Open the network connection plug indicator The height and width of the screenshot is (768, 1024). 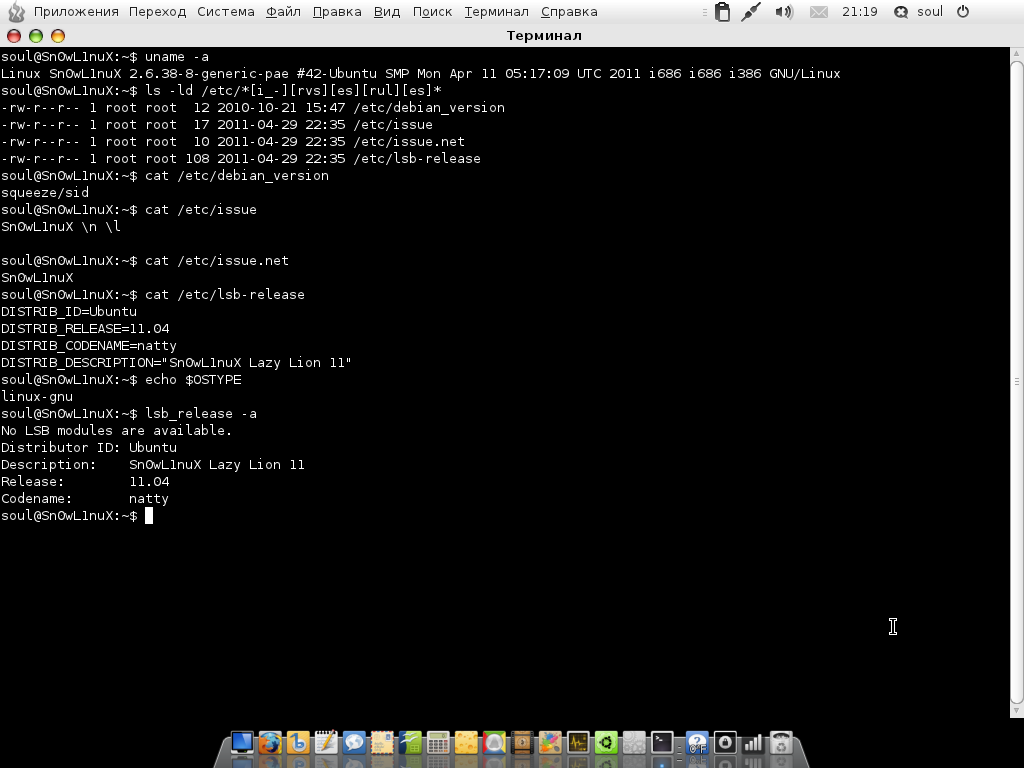pyautogui.click(x=752, y=12)
